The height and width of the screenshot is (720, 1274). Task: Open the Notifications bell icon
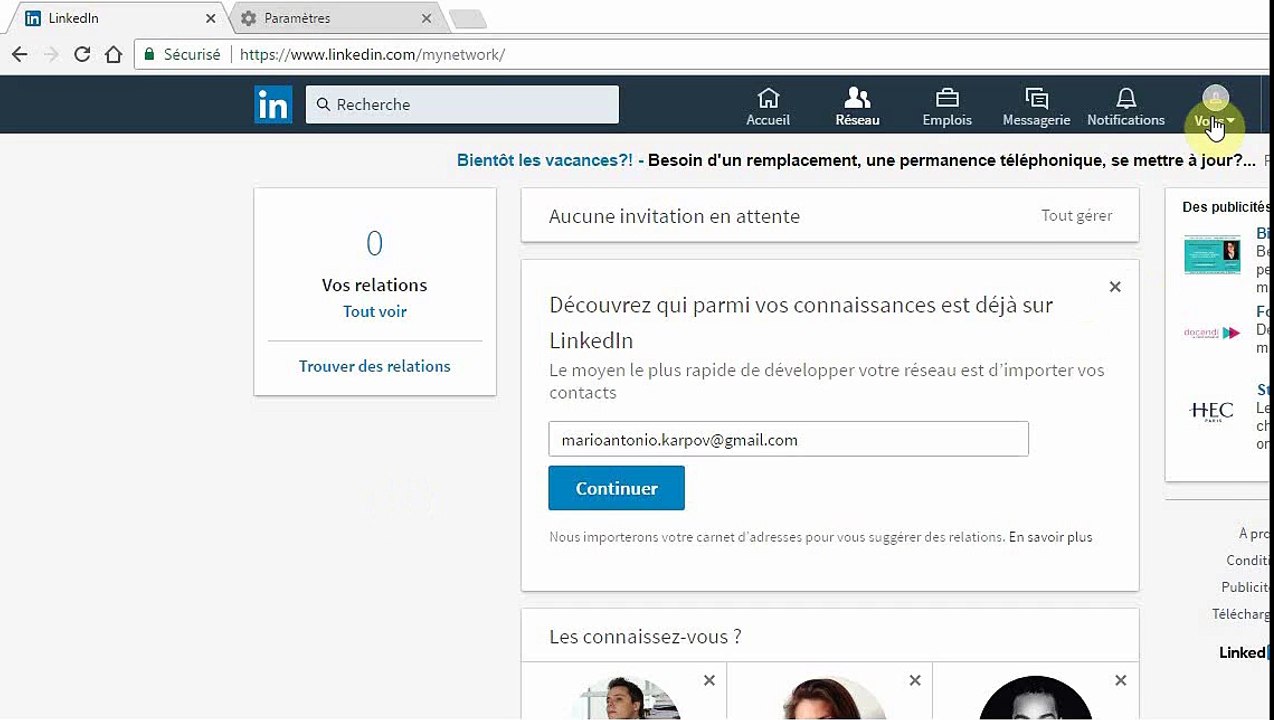pyautogui.click(x=1126, y=106)
